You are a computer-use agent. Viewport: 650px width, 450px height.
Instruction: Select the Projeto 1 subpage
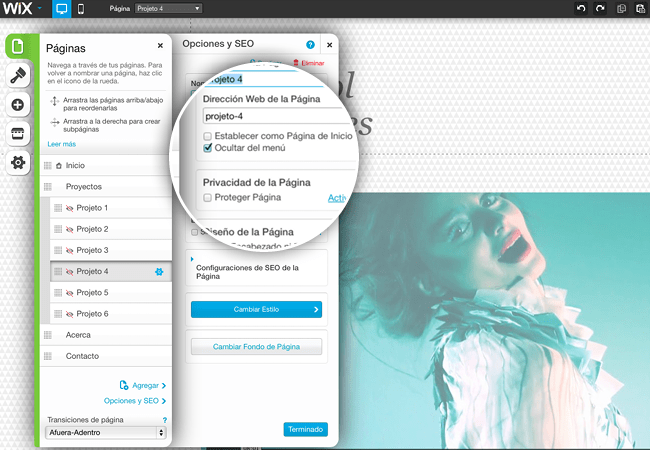pos(111,208)
